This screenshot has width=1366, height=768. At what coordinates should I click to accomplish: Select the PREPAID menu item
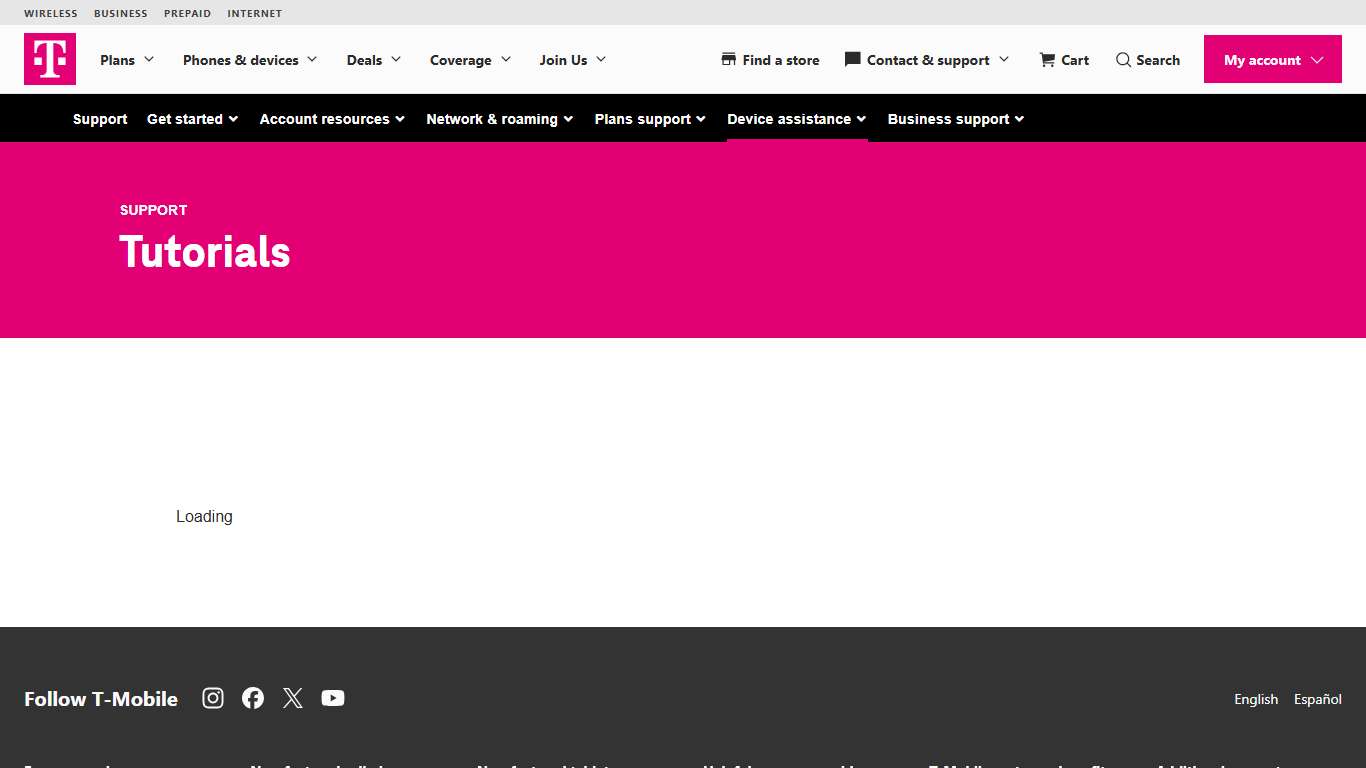pos(187,13)
